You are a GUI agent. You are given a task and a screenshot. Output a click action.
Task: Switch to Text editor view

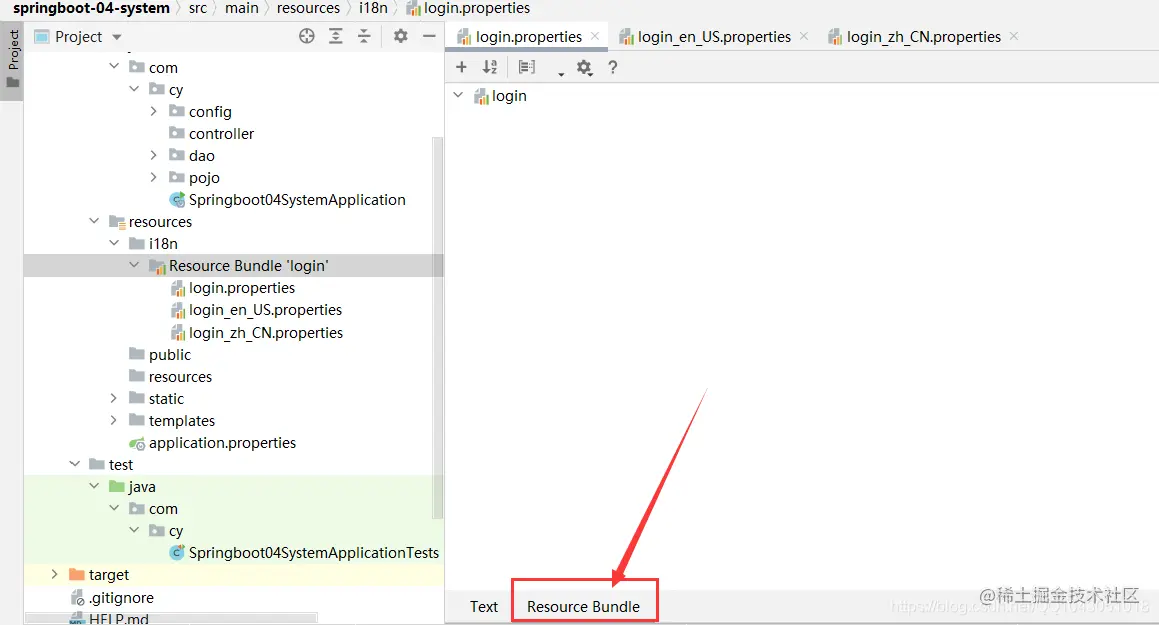(x=484, y=607)
